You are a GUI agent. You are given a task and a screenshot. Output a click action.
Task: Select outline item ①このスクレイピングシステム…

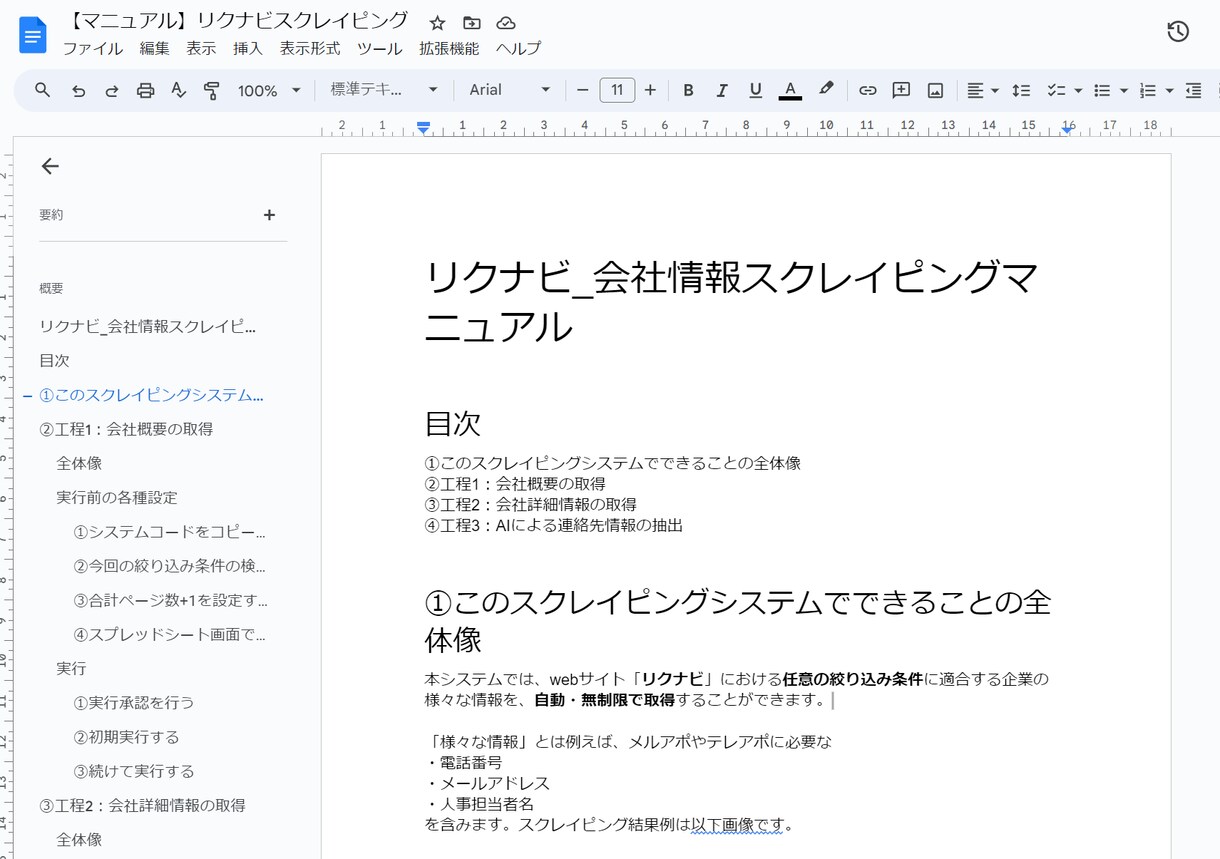151,395
